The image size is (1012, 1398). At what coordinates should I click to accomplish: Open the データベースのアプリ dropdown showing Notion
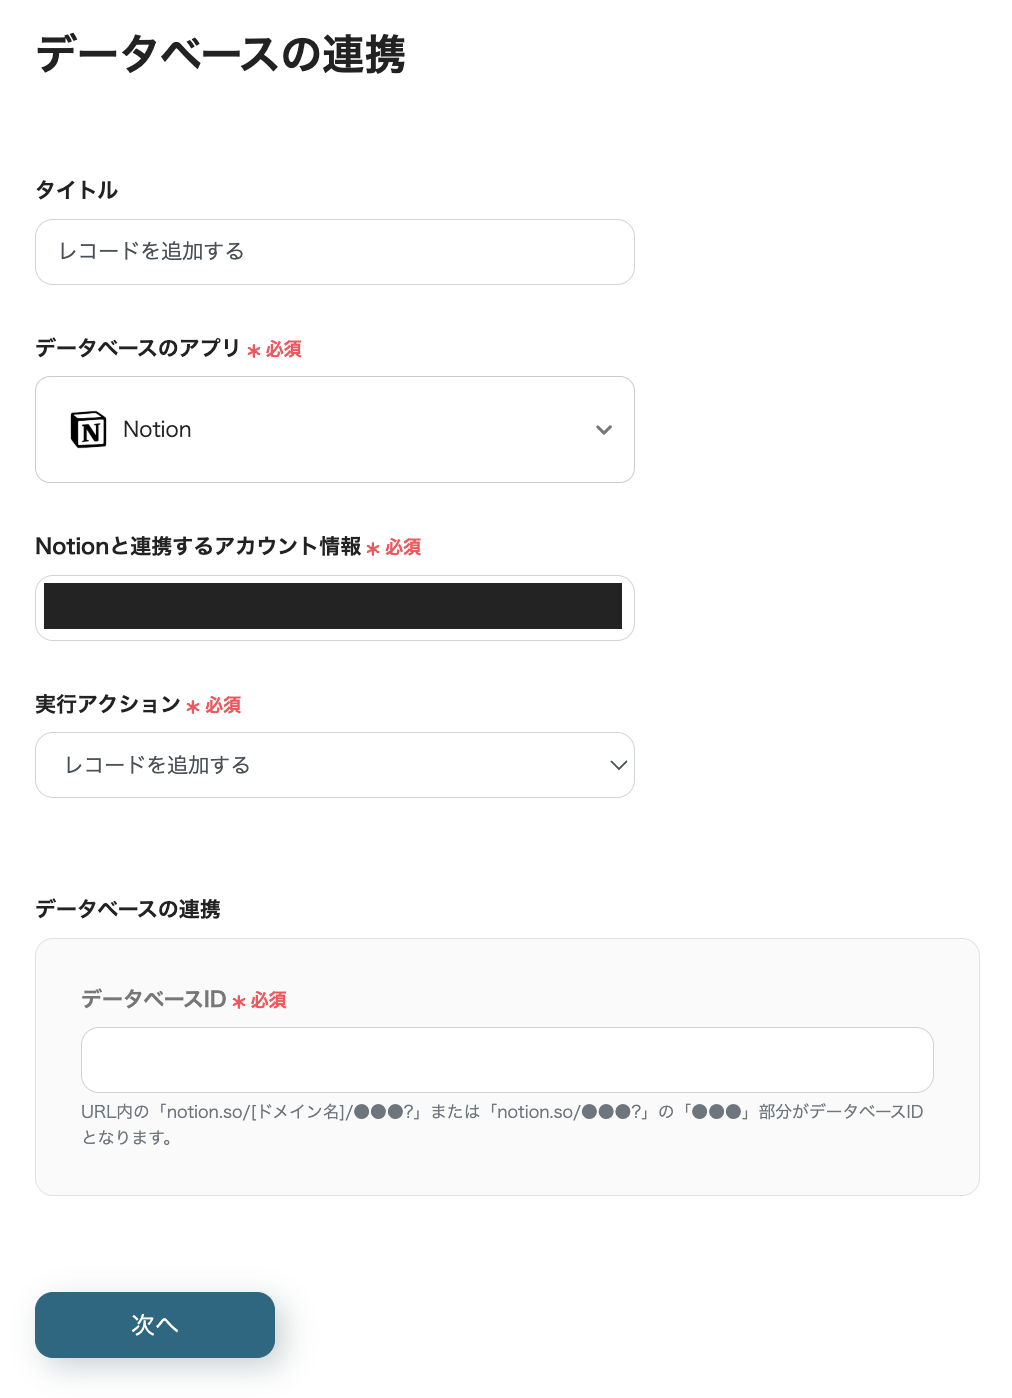pos(335,430)
